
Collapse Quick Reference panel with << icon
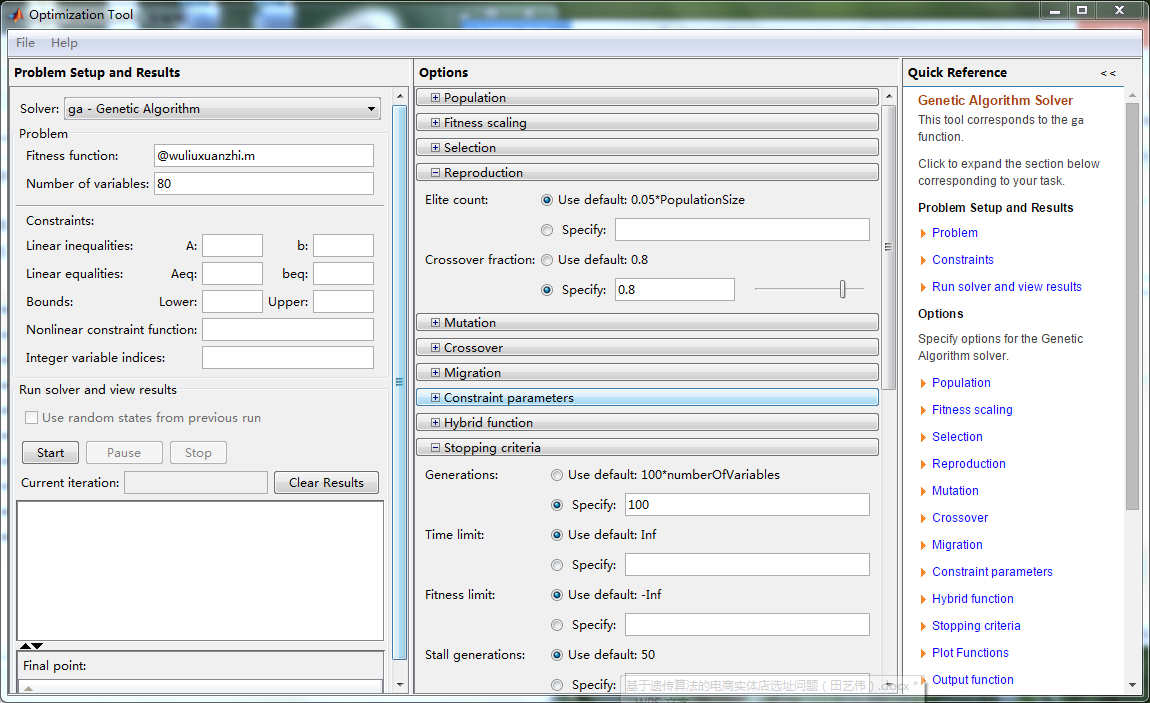pos(1108,73)
